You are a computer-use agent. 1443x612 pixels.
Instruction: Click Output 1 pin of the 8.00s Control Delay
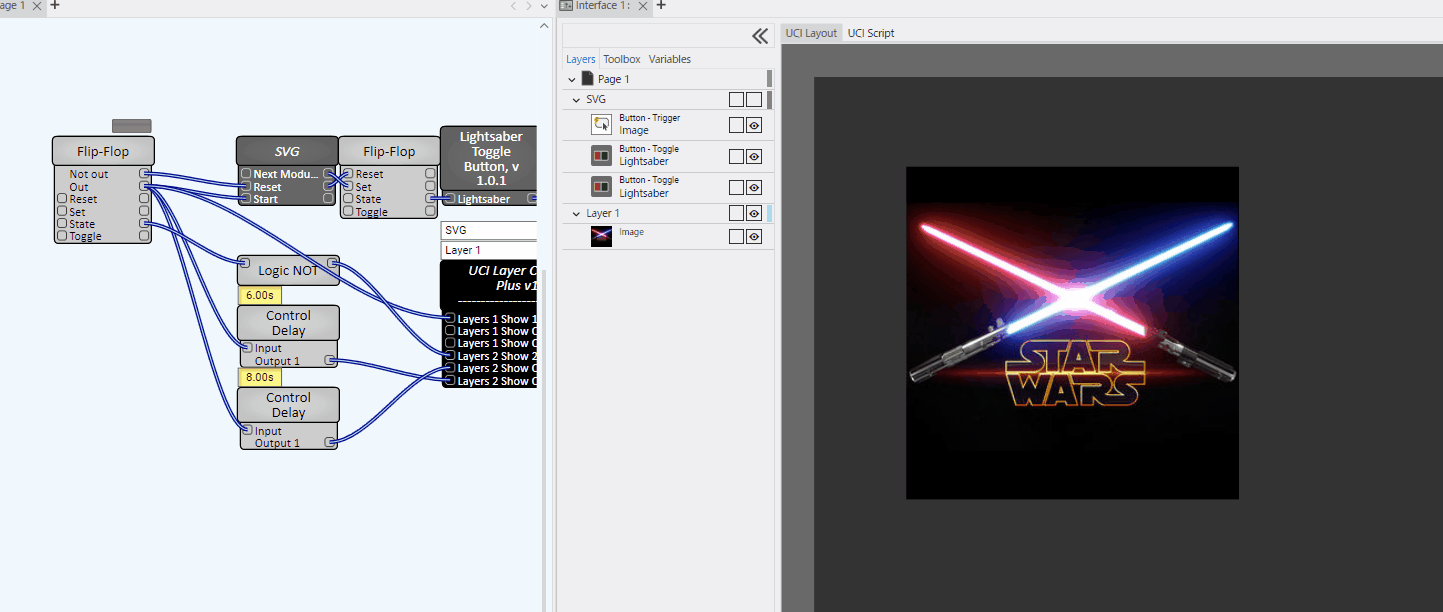(330, 442)
